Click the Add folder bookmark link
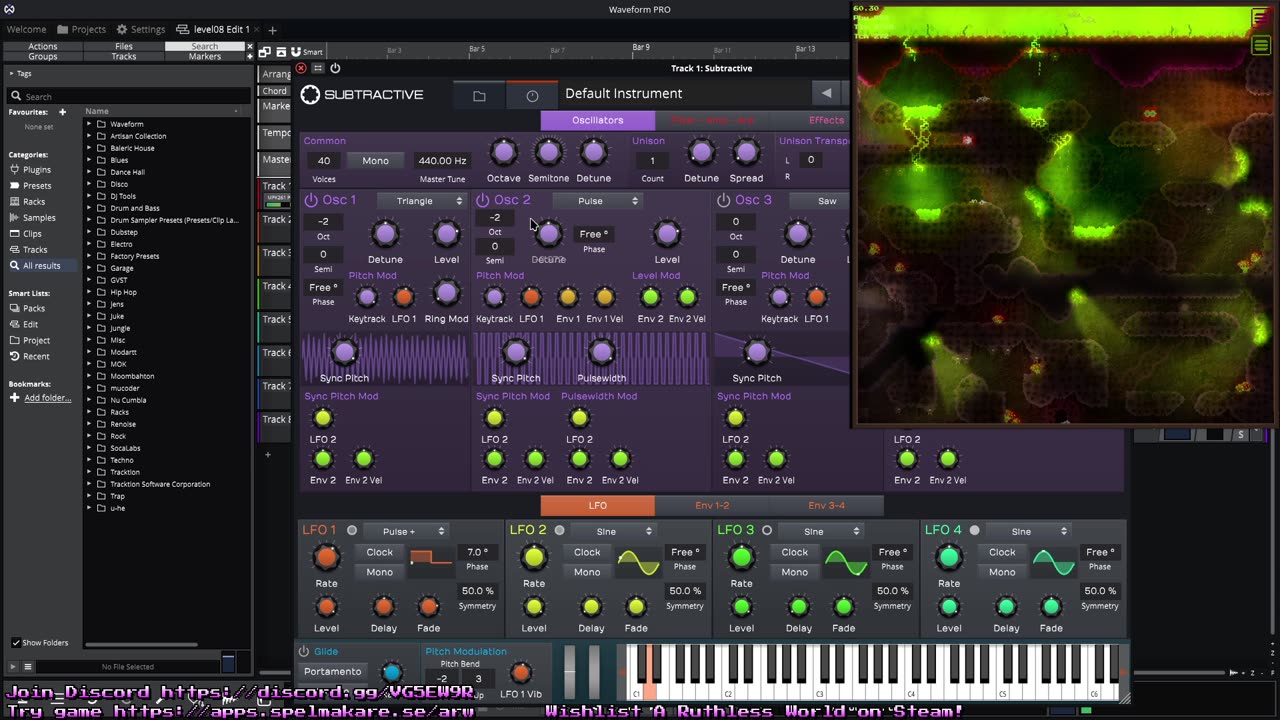Viewport: 1280px width, 720px height. 47,398
